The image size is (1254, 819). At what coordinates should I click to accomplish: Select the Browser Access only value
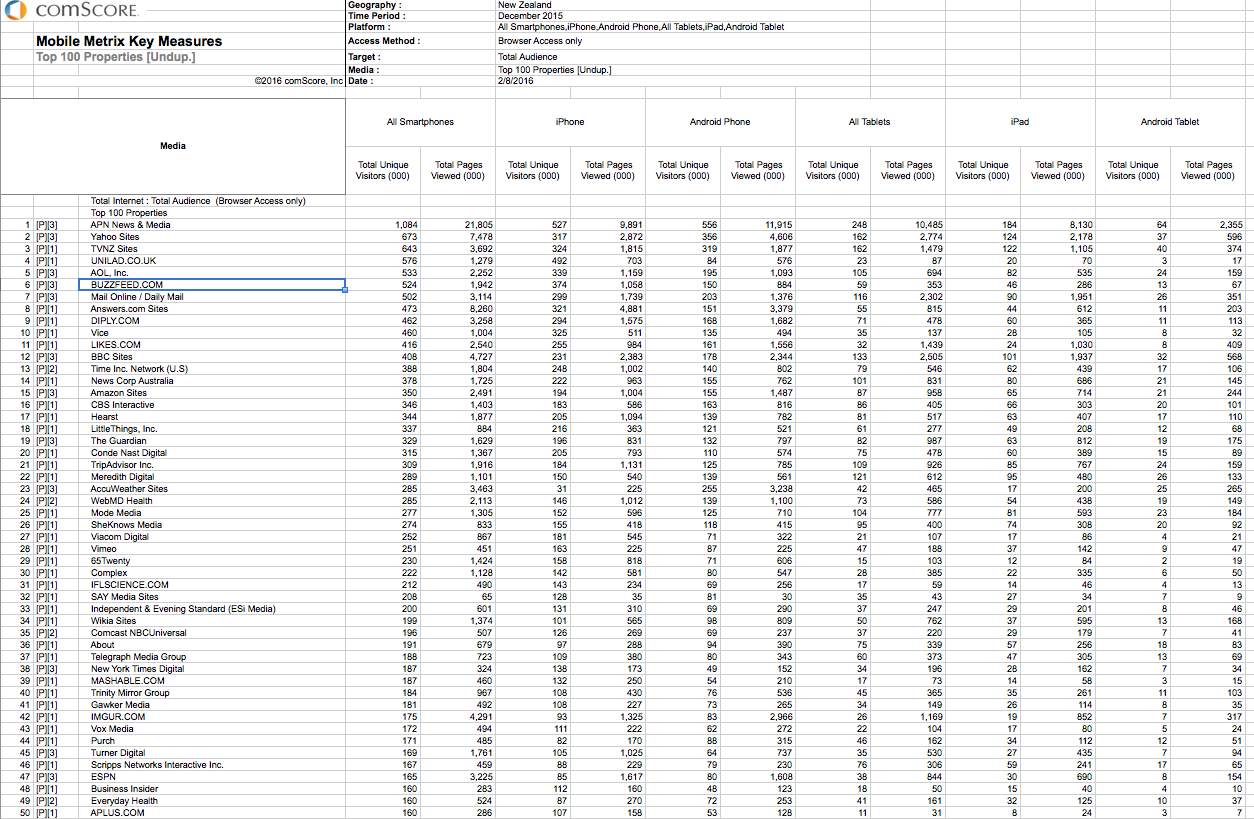point(540,41)
